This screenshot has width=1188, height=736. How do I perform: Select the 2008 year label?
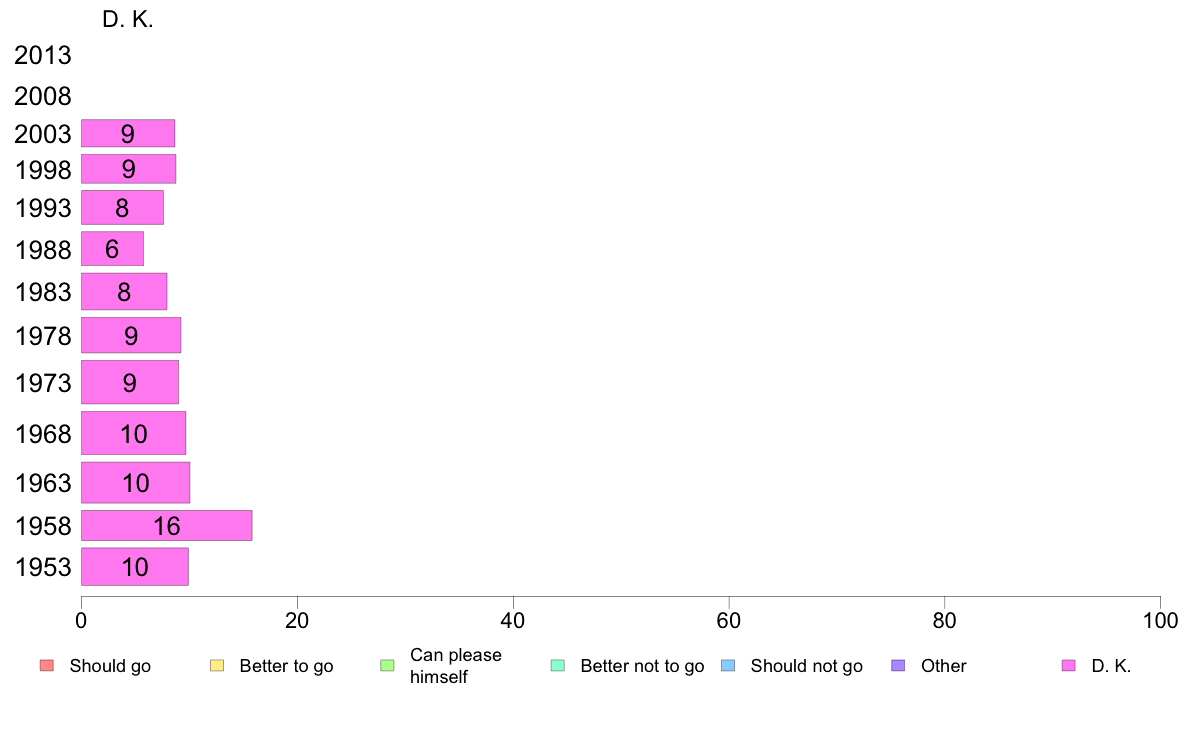(x=42, y=96)
